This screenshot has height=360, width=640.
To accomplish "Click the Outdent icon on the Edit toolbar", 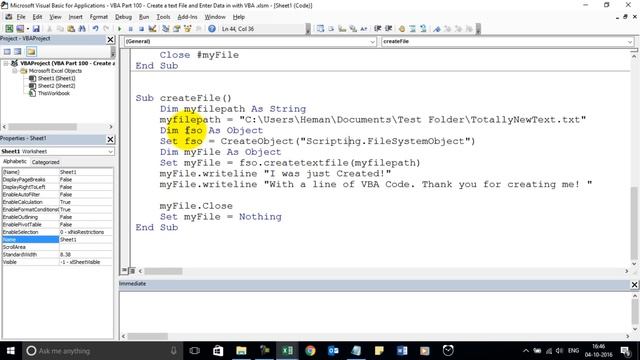I will coord(388,29).
